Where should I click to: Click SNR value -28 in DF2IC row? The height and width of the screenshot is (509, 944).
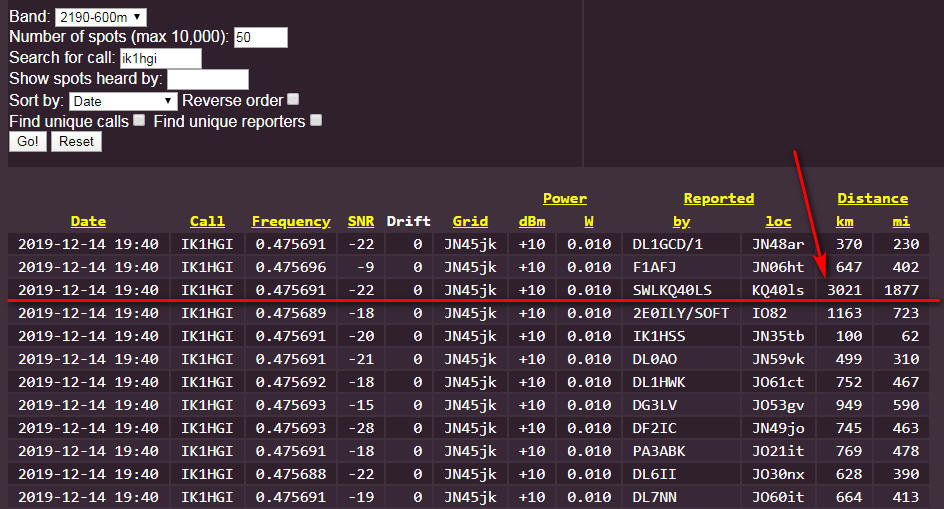(x=361, y=428)
